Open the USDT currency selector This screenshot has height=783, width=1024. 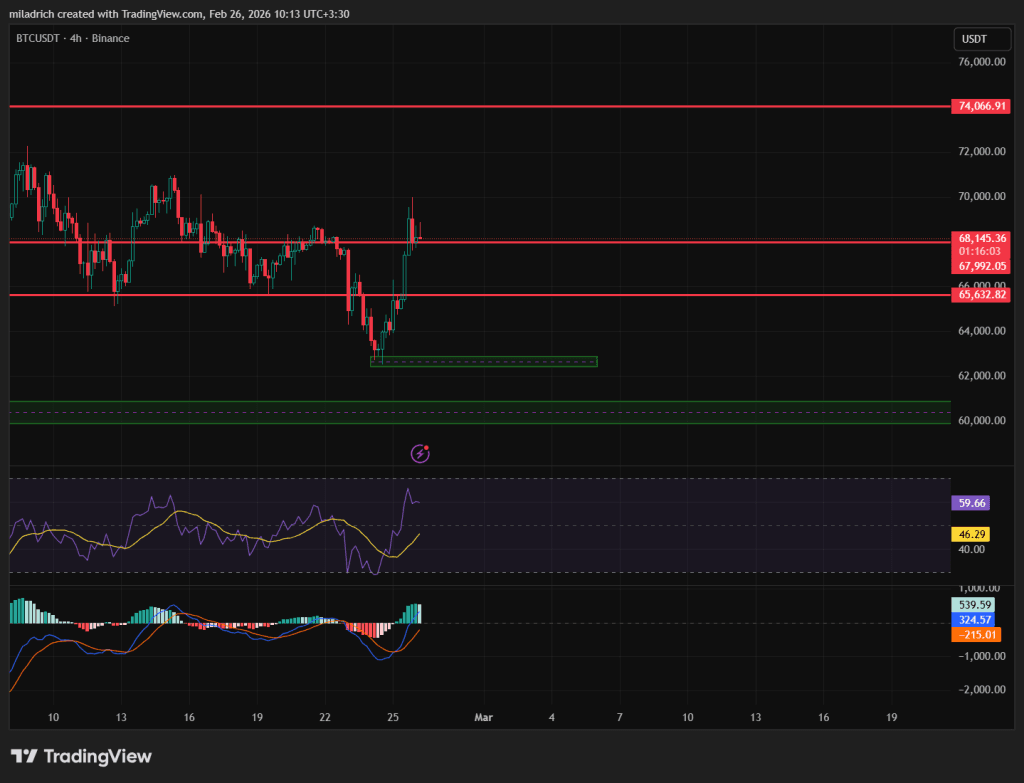tap(982, 39)
